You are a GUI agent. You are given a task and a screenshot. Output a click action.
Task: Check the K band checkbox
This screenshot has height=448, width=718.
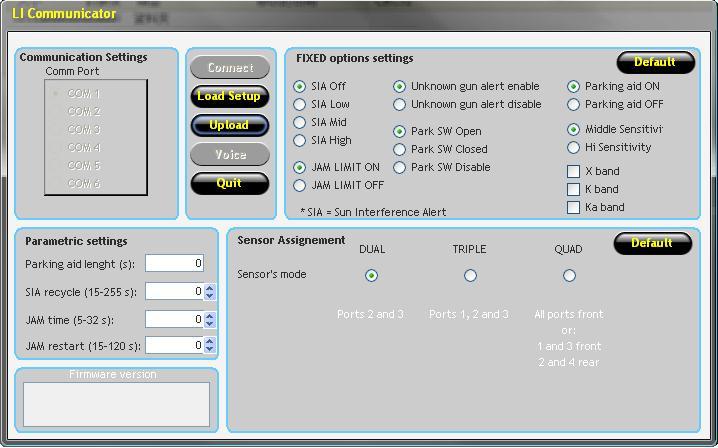click(574, 190)
